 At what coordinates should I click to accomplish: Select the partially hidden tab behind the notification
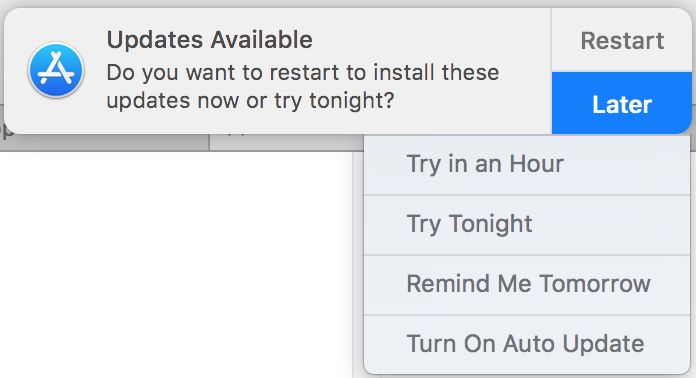(x=286, y=142)
